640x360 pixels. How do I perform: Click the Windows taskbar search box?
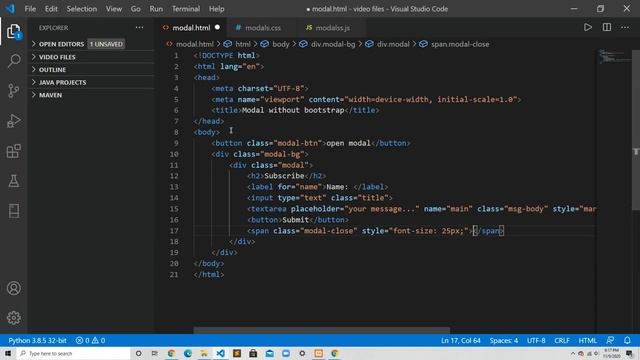73,353
